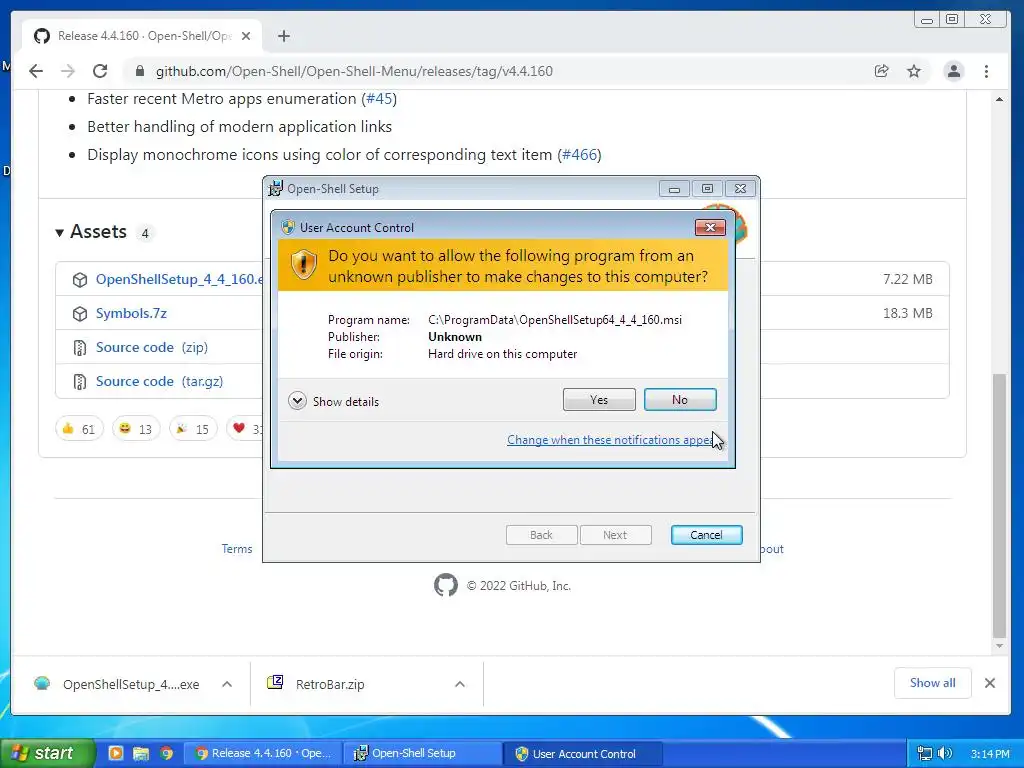Screen dimensions: 1024x768
Task: Click the heart reaction
Action: click(245, 428)
